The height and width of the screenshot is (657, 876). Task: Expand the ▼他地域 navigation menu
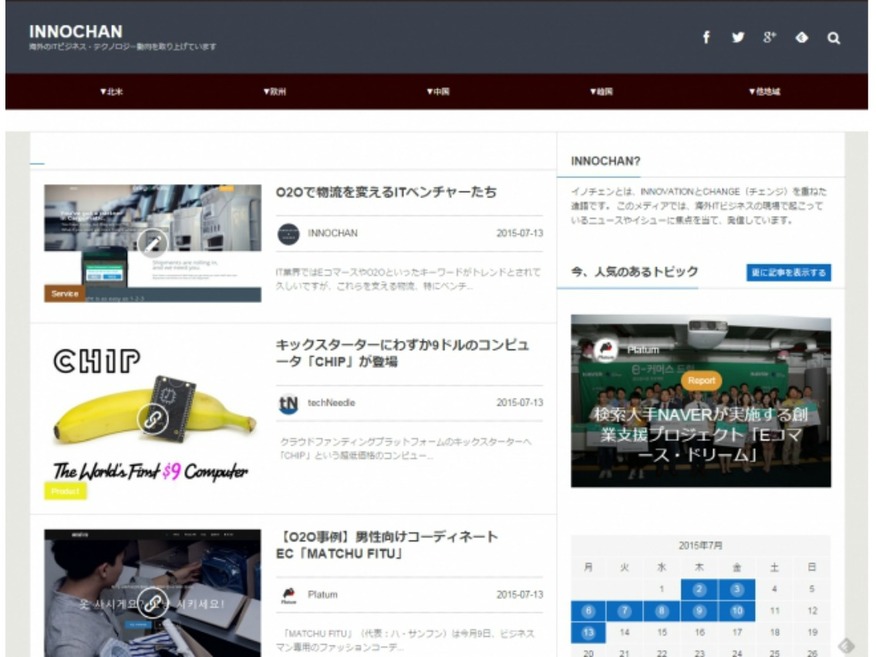(764, 92)
